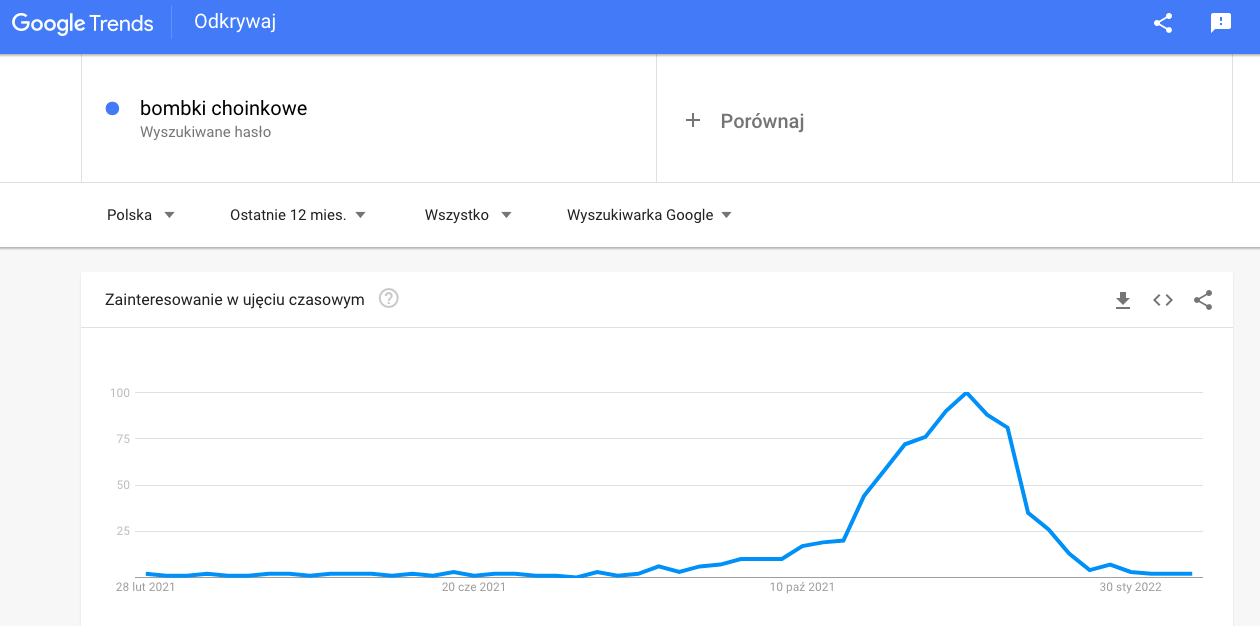The image size is (1260, 626).
Task: Open the send feedback icon
Action: coord(1221,23)
